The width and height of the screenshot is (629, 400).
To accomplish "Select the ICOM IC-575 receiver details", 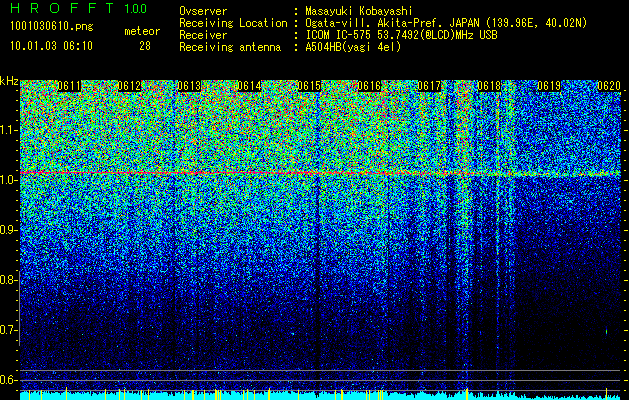I will pyautogui.click(x=401, y=35).
